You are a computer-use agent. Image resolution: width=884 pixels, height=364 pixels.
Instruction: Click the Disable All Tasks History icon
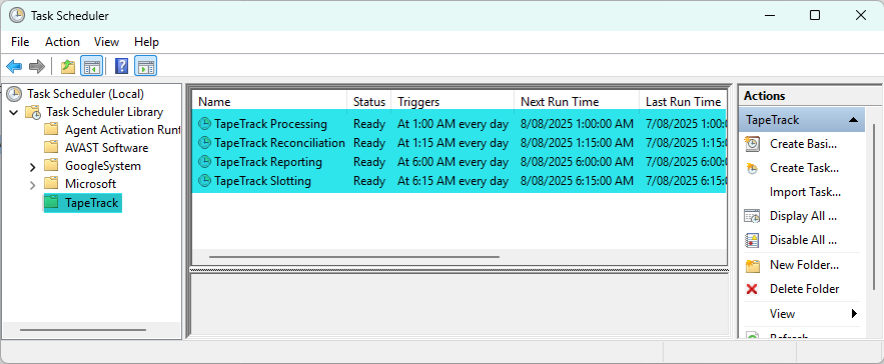pyautogui.click(x=752, y=241)
